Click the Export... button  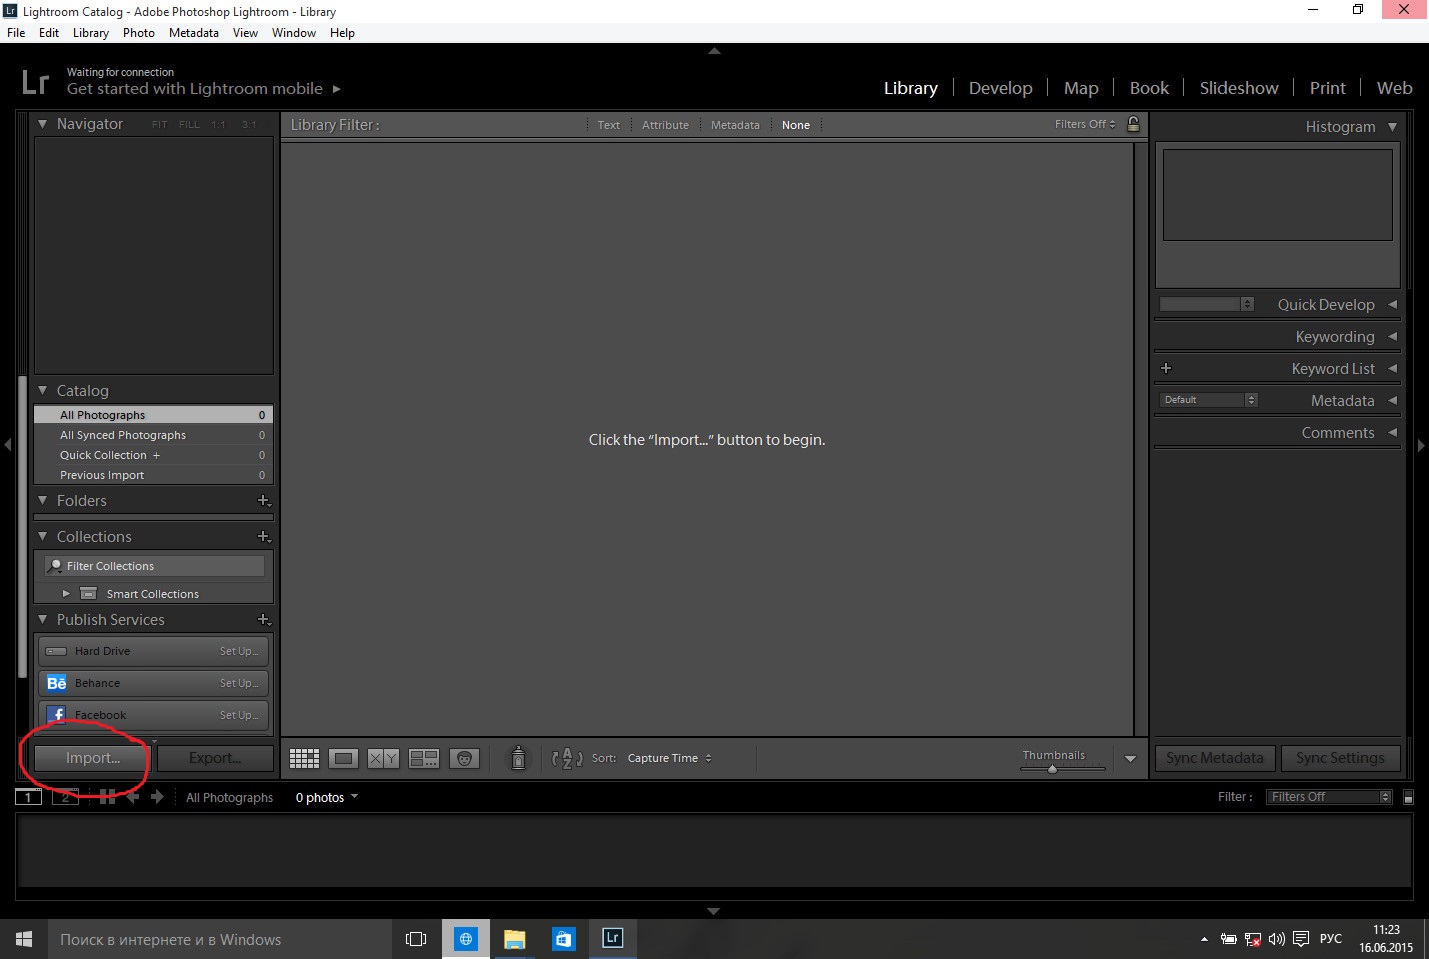point(215,758)
